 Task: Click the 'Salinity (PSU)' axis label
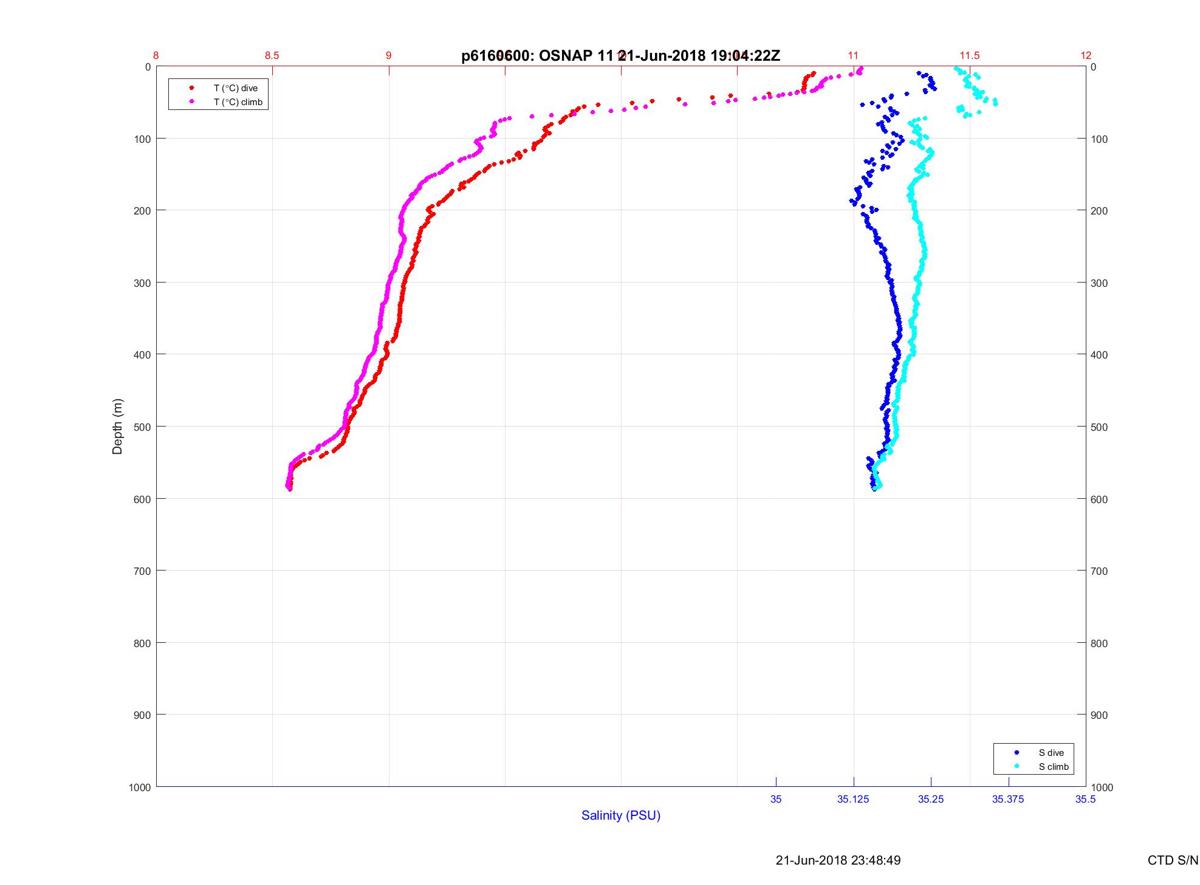tap(621, 816)
